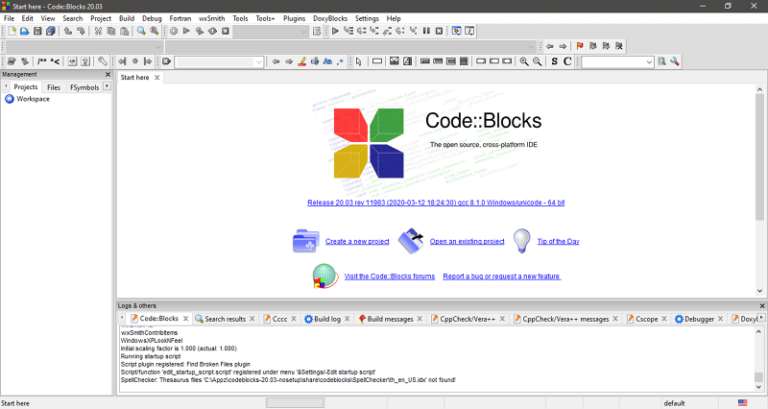Click the Find magnifier icon
This screenshot has height=409, width=768.
[142, 31]
